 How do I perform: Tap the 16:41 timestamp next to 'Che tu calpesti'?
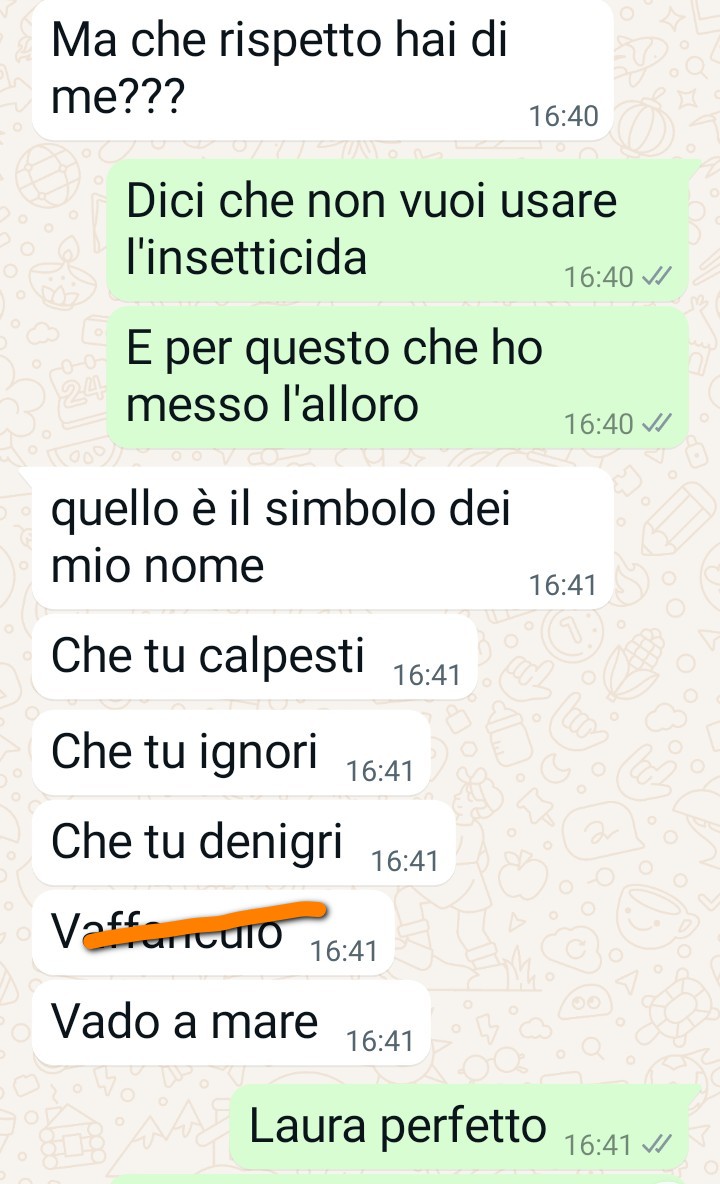point(426,675)
